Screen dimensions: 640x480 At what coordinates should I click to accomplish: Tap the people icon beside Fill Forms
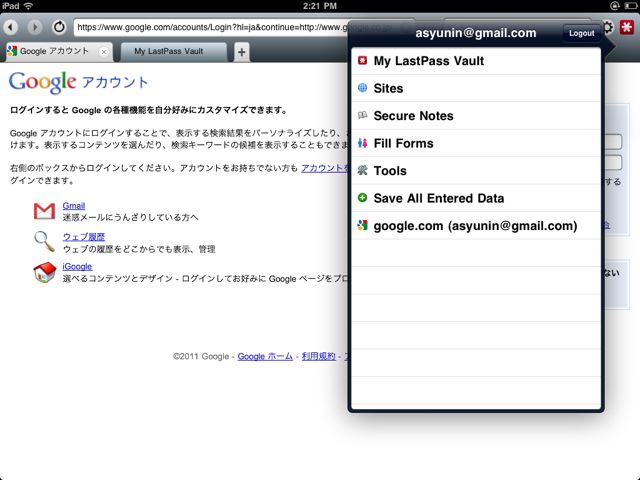362,143
